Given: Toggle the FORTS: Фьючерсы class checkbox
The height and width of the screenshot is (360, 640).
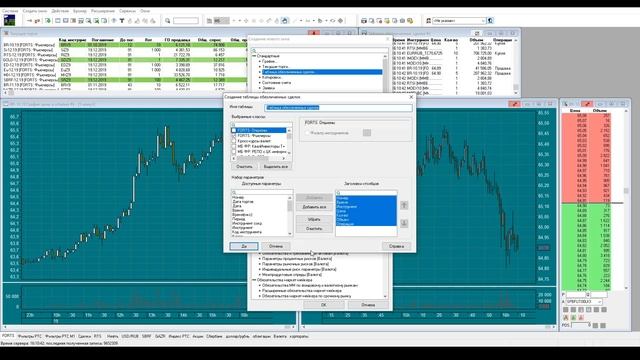Looking at the screenshot, I should point(234,136).
